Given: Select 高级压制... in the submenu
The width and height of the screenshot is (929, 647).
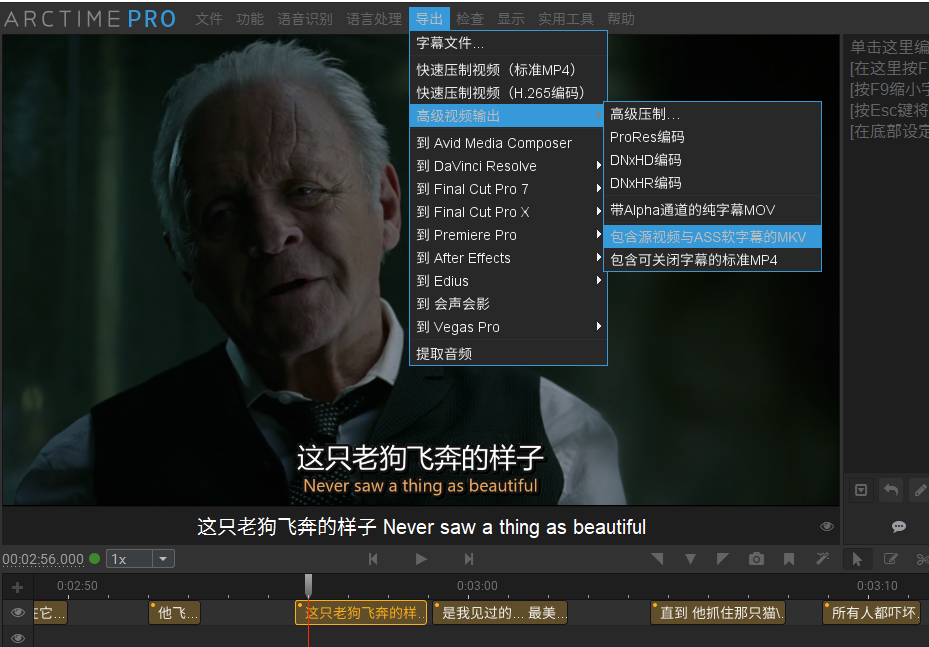Looking at the screenshot, I should click(712, 114).
